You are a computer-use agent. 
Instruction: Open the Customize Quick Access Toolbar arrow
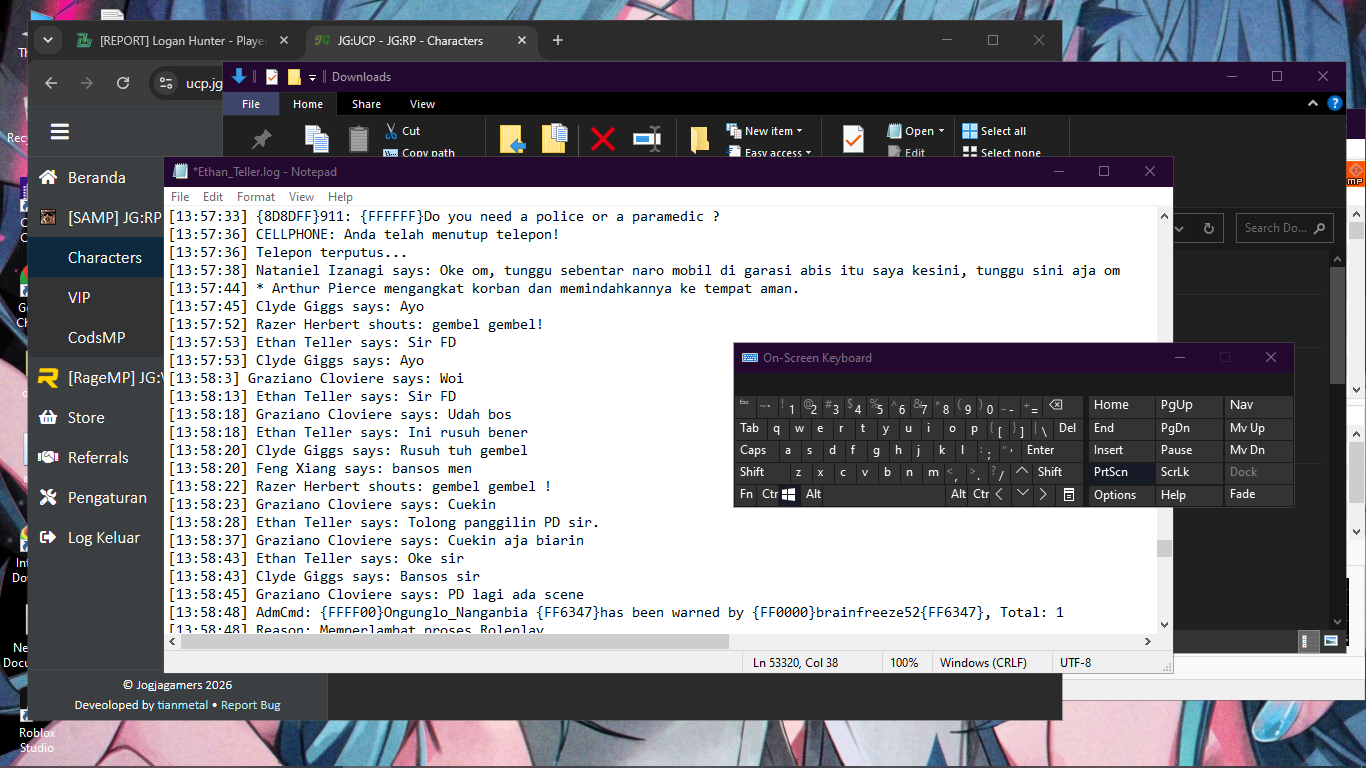tap(312, 77)
